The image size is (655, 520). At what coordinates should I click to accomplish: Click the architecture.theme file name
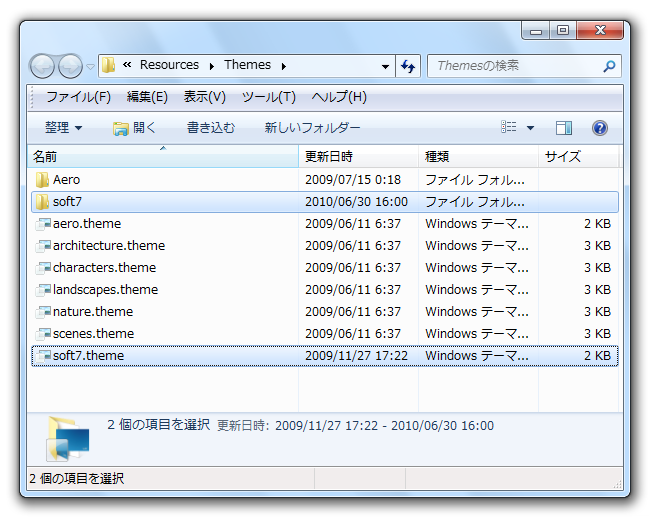pos(109,246)
